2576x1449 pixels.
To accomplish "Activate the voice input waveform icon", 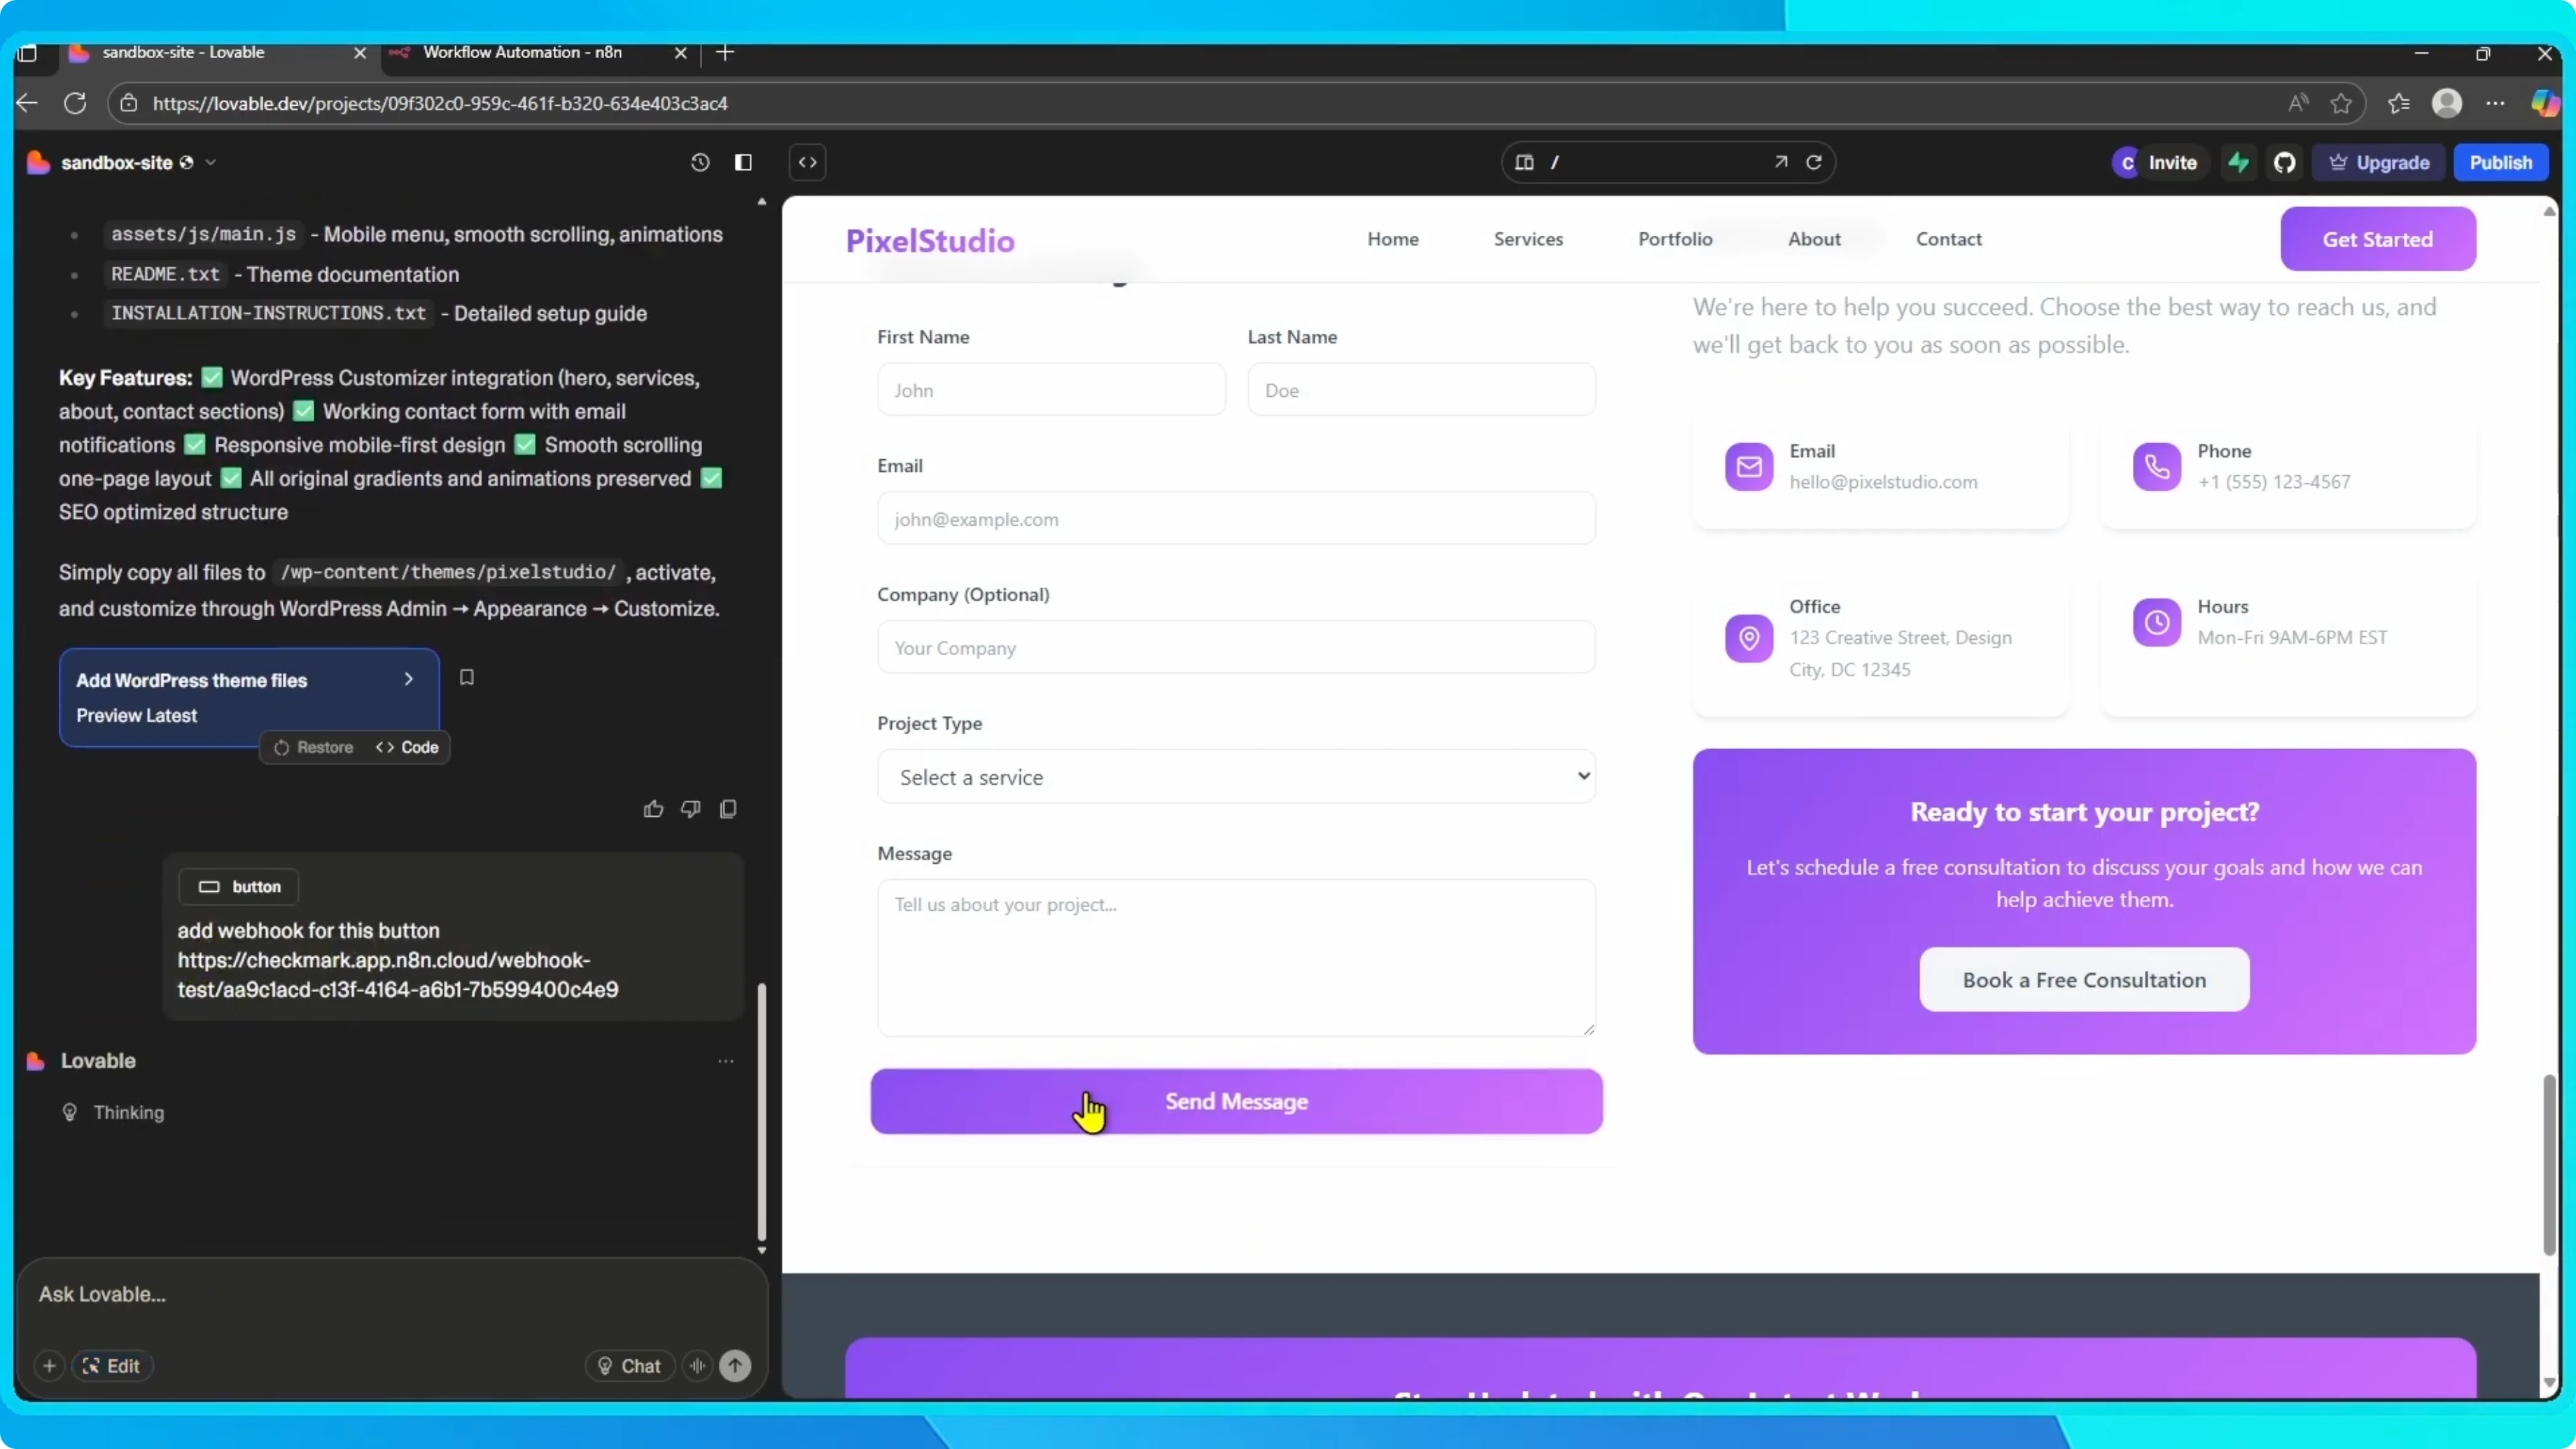I will tap(697, 1365).
